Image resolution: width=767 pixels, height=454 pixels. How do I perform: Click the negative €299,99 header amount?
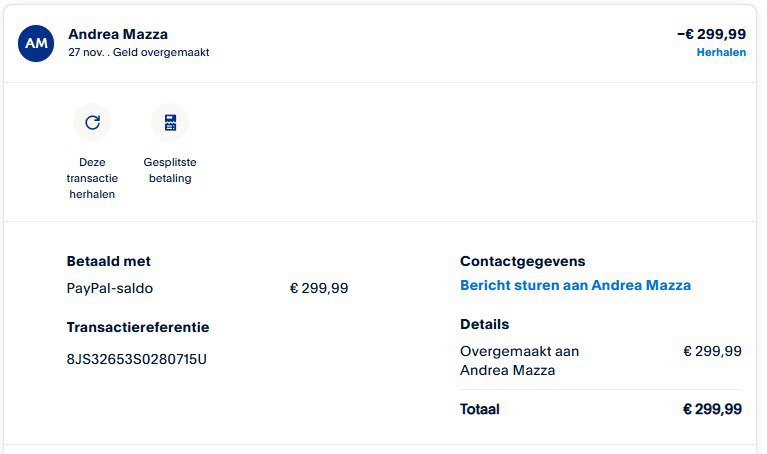pos(711,34)
